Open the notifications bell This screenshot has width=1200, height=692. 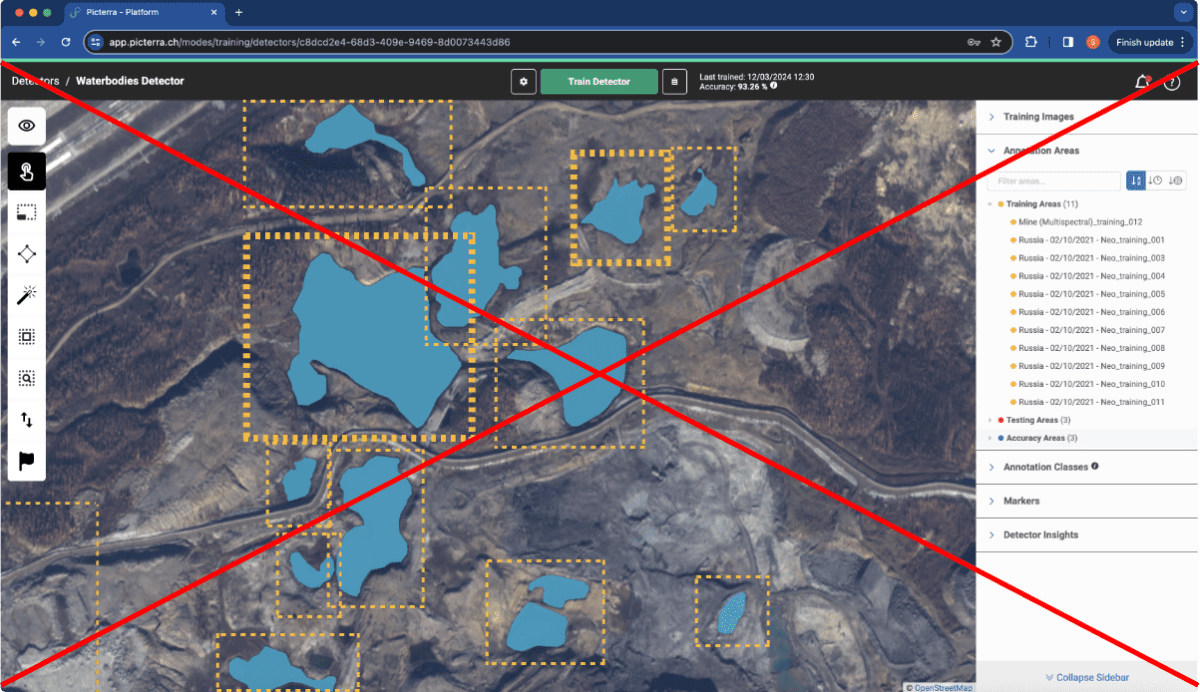(1142, 82)
